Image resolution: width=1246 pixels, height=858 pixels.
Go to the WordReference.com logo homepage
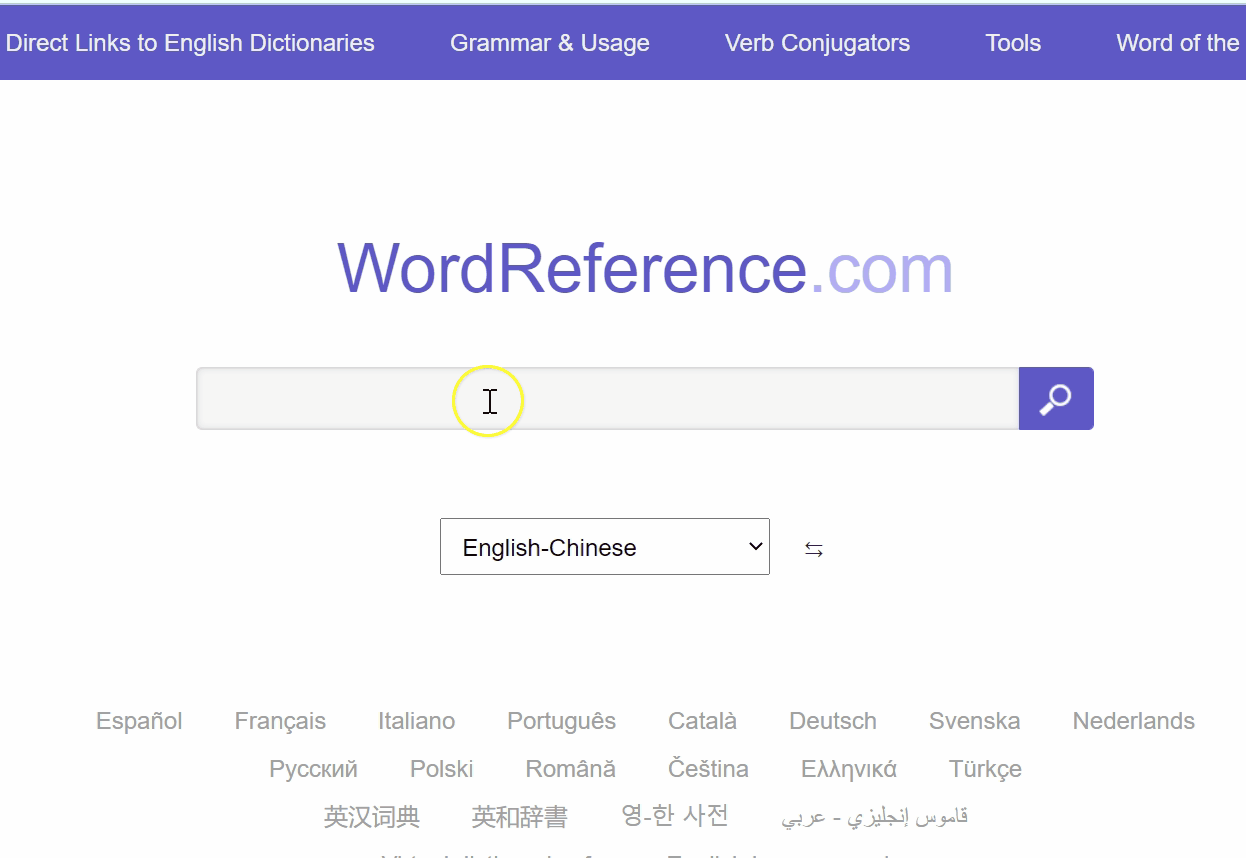click(x=645, y=268)
